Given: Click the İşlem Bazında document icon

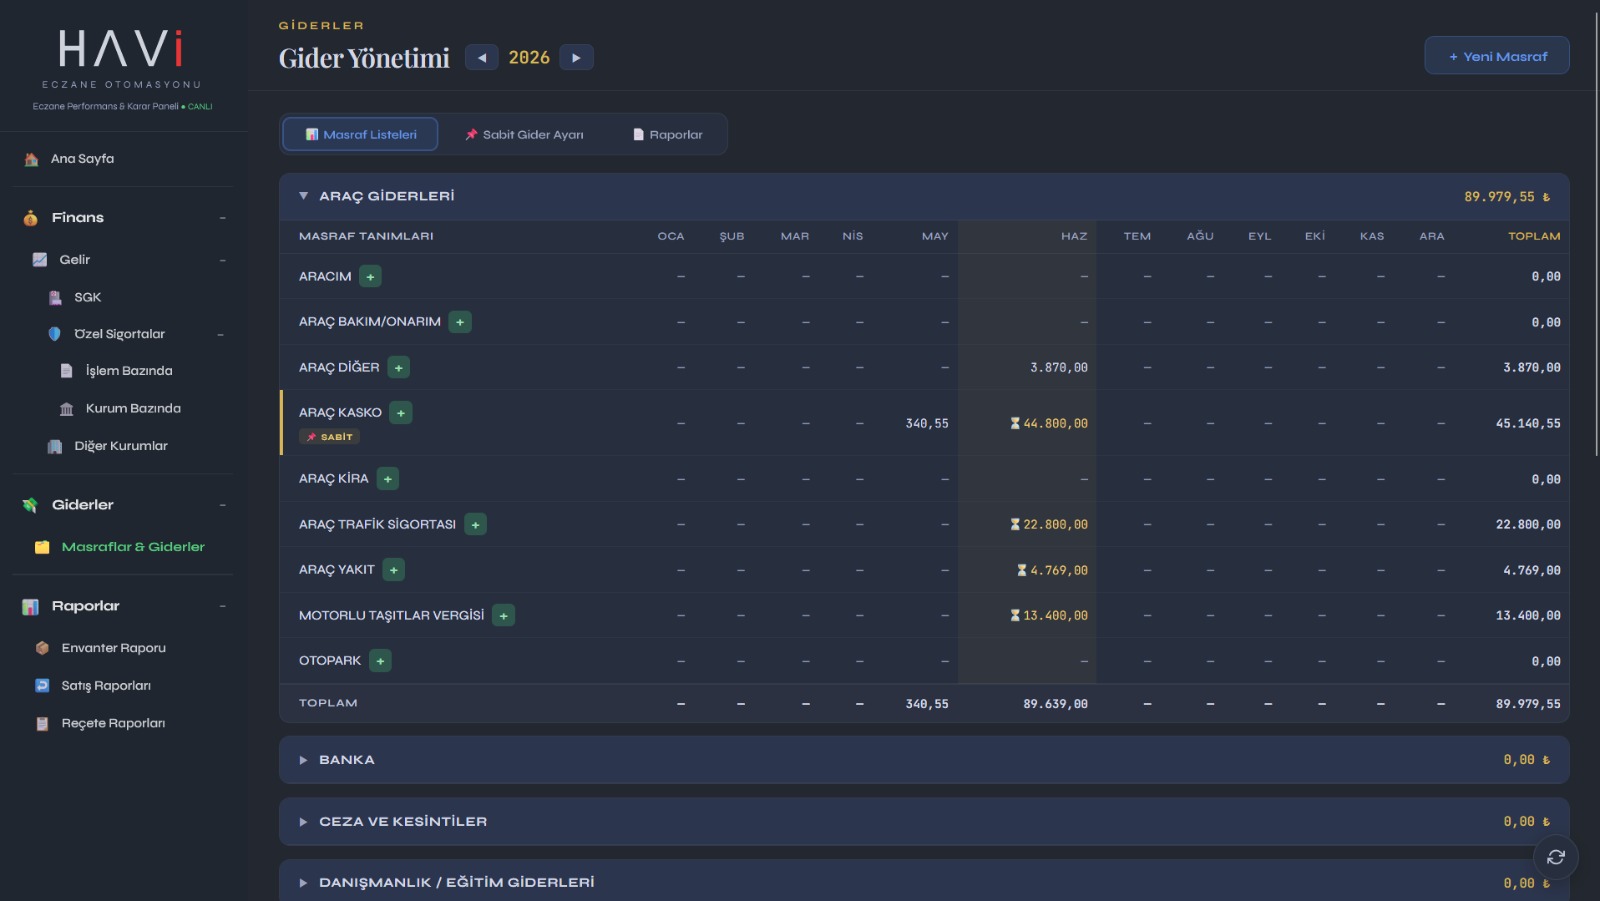Looking at the screenshot, I should (x=66, y=371).
